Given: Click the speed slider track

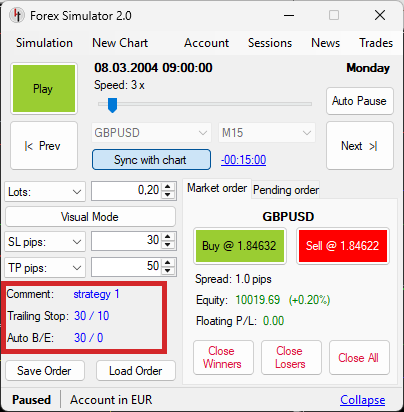Looking at the screenshot, I should [x=205, y=104].
